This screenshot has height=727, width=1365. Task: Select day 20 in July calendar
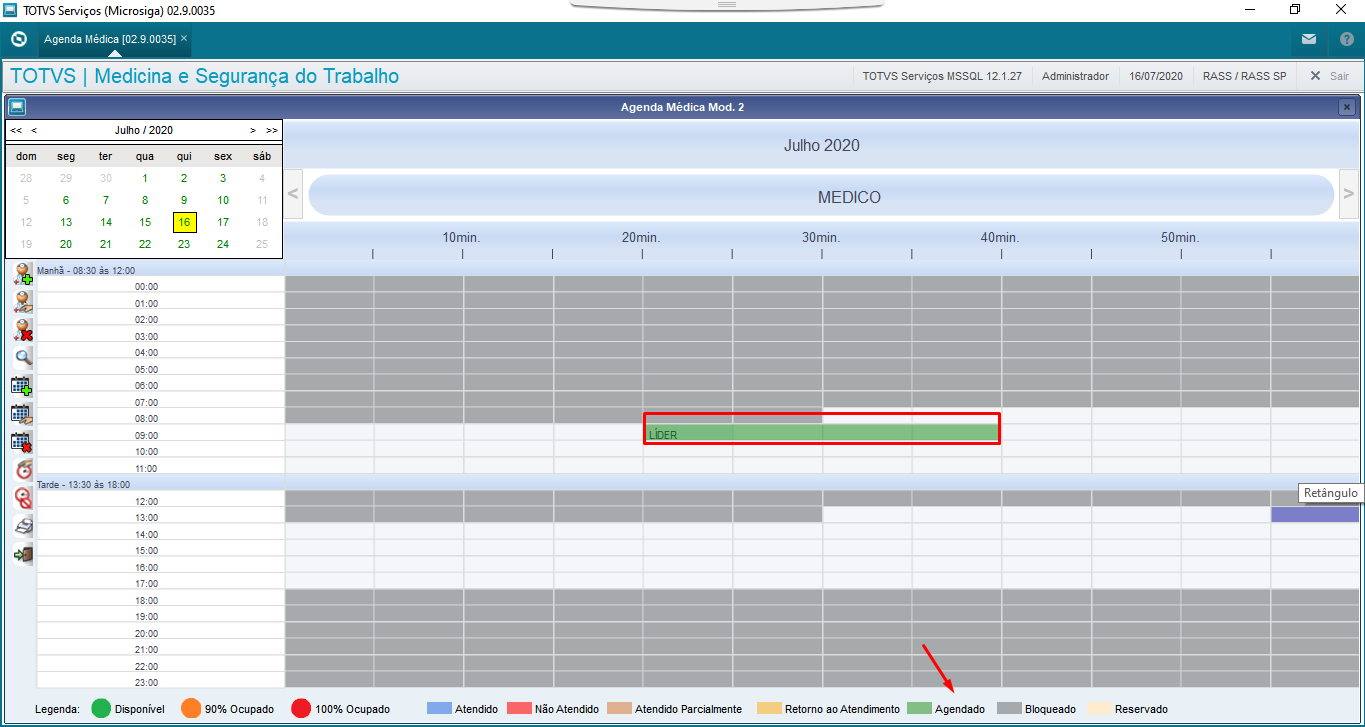coord(66,244)
